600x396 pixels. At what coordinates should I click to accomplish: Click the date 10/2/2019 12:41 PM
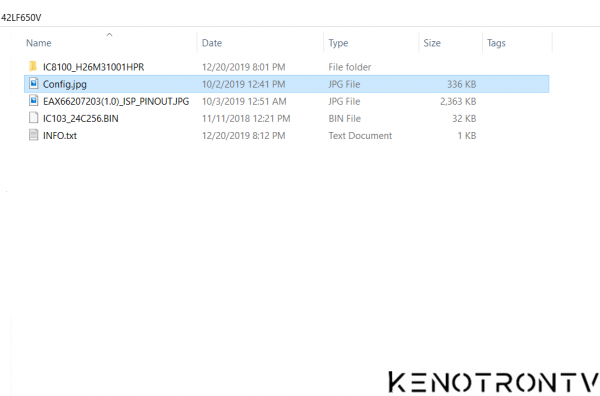(243, 84)
